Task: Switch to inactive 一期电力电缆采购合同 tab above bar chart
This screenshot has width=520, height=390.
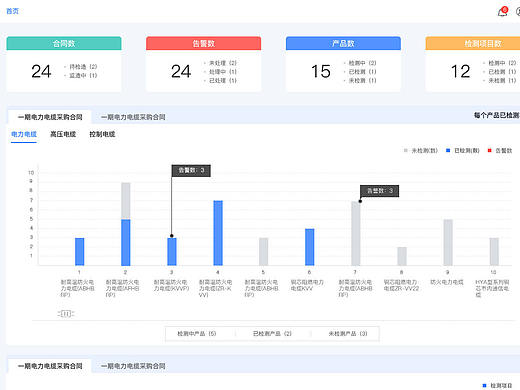Action: (133, 117)
